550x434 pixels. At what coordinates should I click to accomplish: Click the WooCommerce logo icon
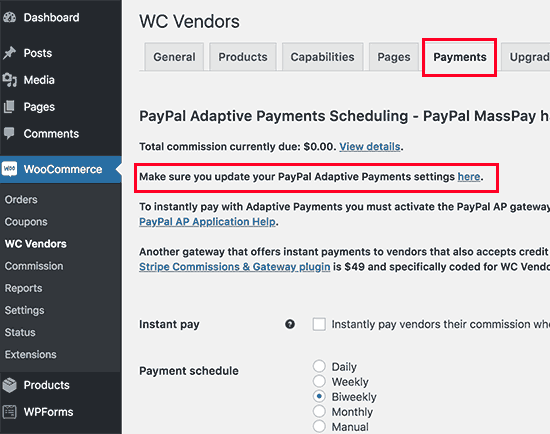[x=9, y=169]
